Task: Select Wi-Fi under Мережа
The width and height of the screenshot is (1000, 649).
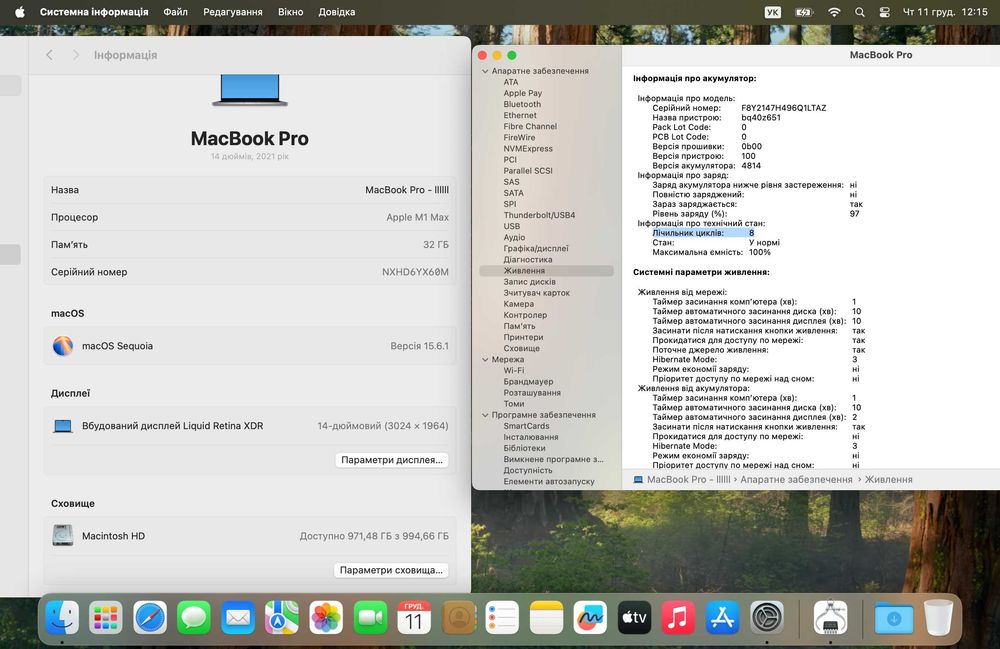Action: click(513, 370)
